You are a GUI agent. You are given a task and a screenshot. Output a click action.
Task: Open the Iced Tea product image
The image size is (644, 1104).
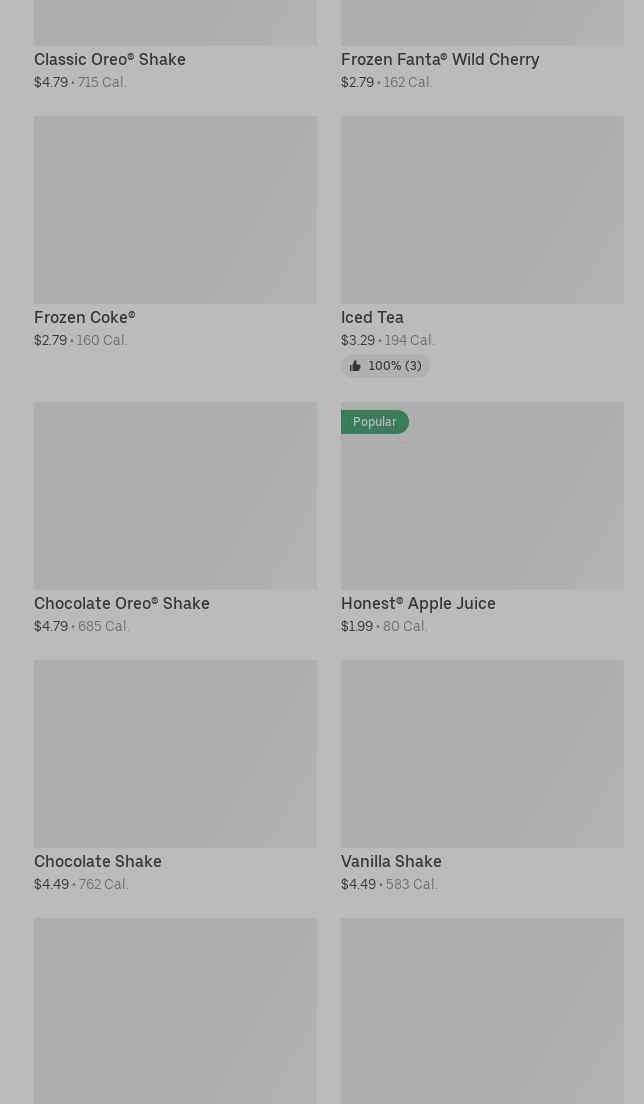click(482, 210)
